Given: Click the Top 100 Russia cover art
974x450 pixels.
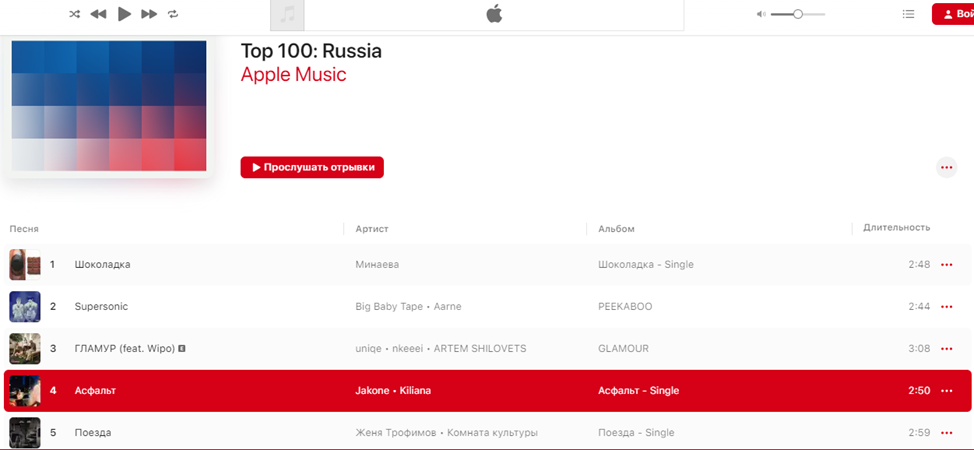Looking at the screenshot, I should [x=109, y=106].
